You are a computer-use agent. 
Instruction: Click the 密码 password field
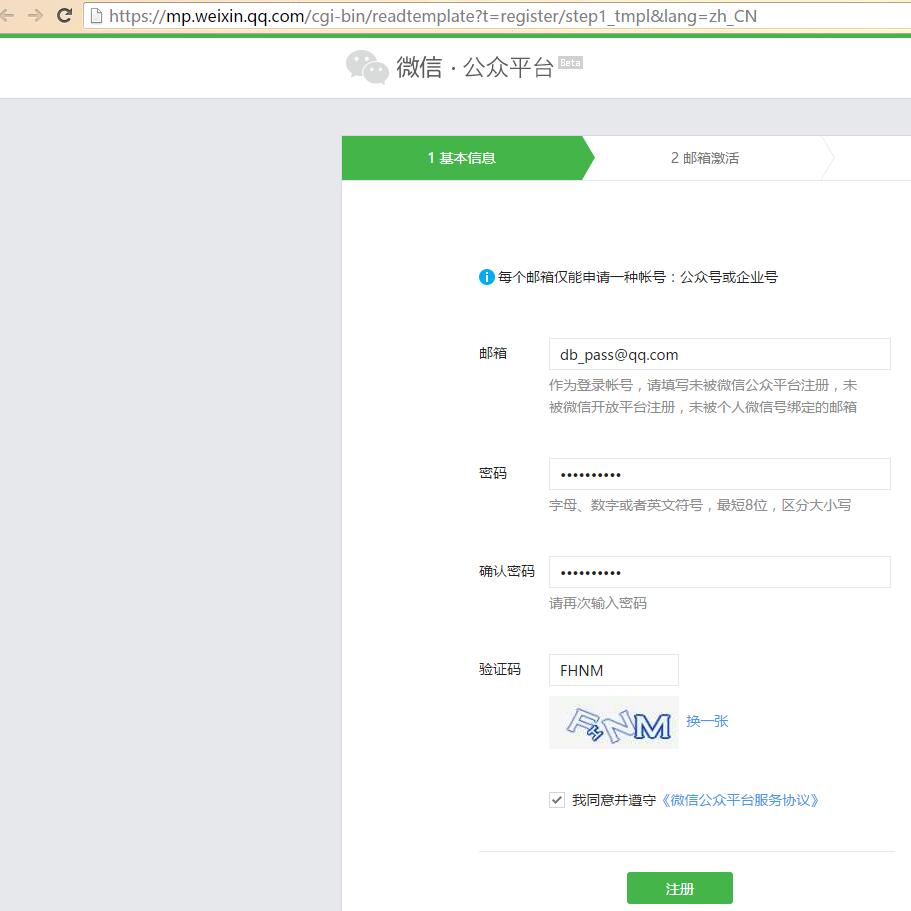point(719,474)
